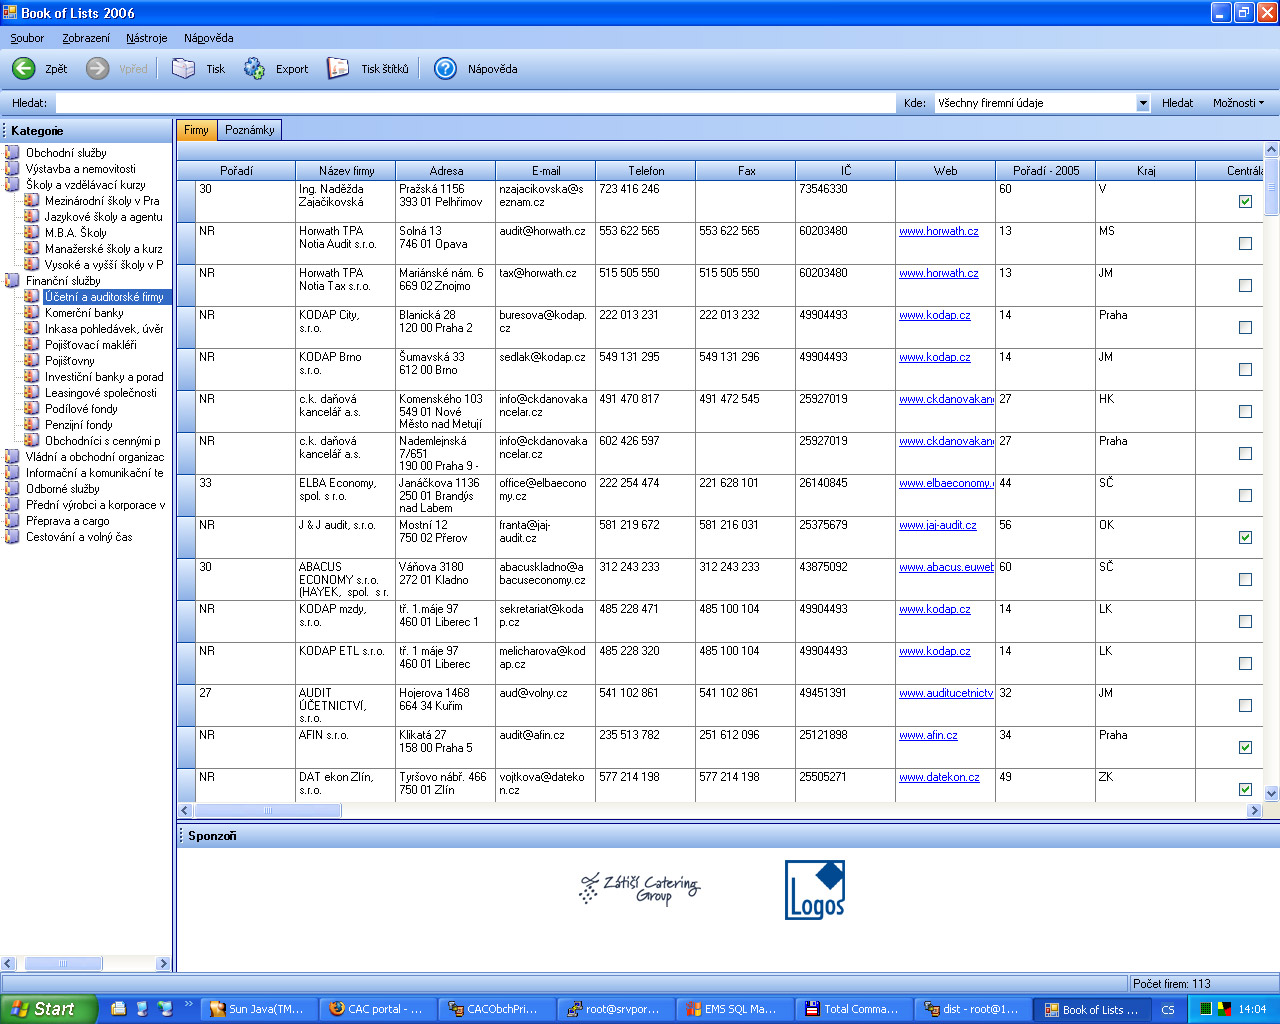Click the Tisk štítků label printing icon
Viewport: 1280px width, 1024px height.
tap(339, 68)
